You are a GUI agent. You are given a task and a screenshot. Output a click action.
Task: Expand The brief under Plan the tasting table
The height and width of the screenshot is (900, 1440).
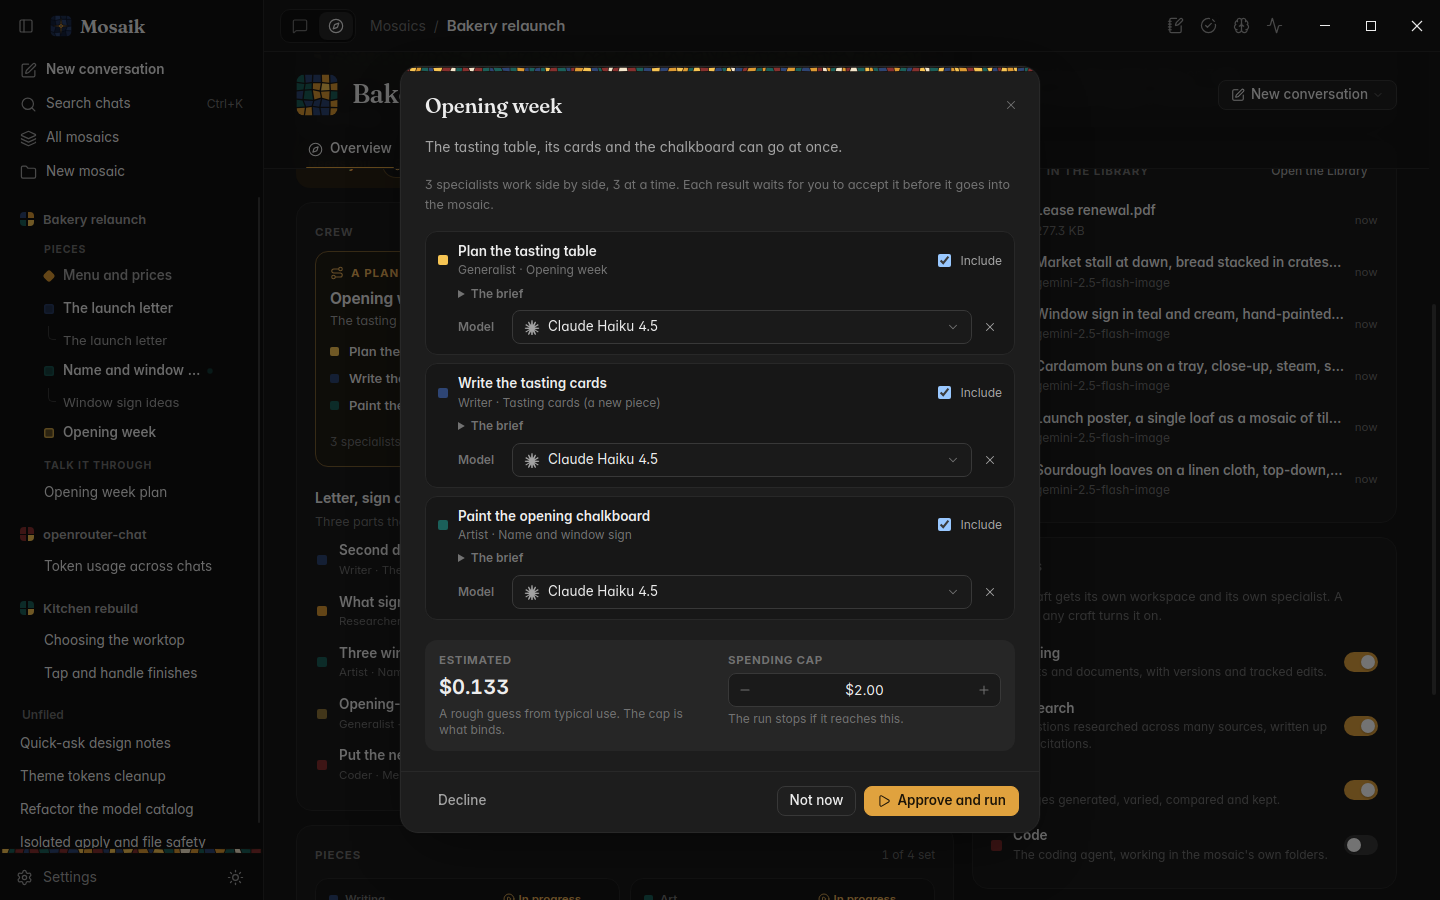coord(490,293)
